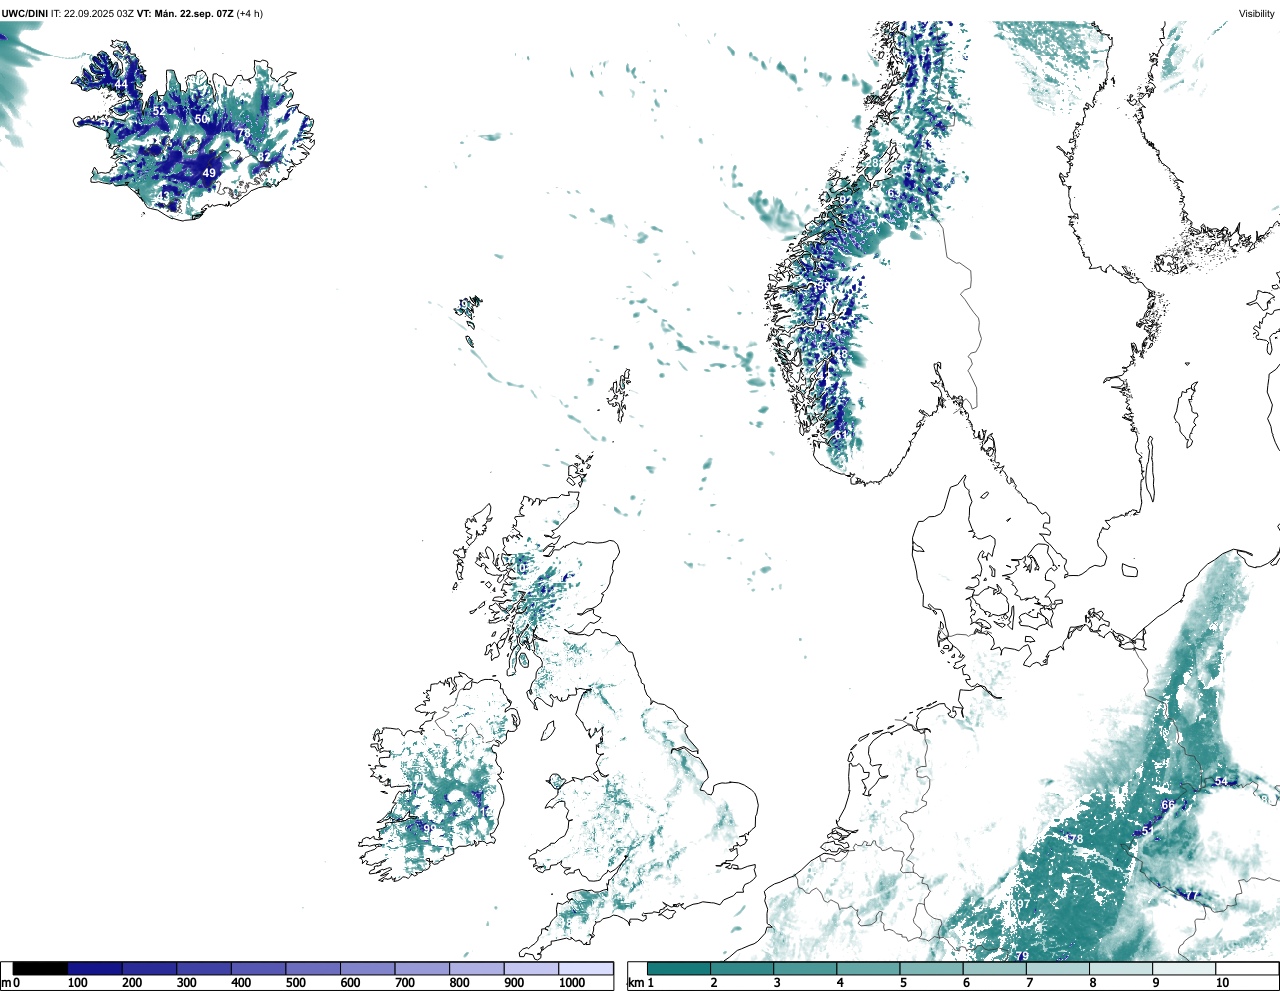Click the '99' value over Ireland
The image size is (1280, 991).
(x=429, y=828)
